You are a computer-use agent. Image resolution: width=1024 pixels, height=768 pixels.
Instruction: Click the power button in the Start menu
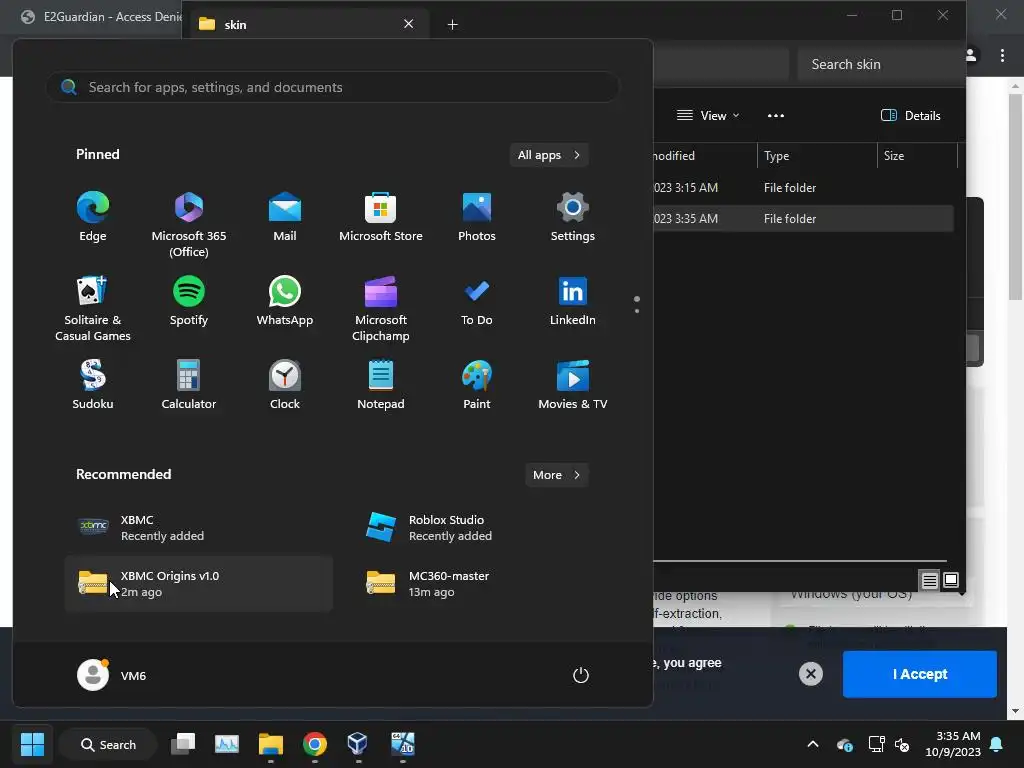(581, 675)
